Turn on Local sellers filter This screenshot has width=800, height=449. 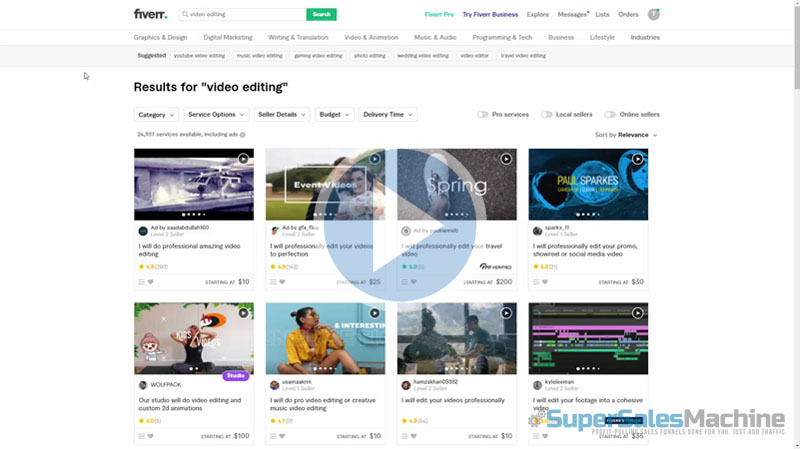546,115
